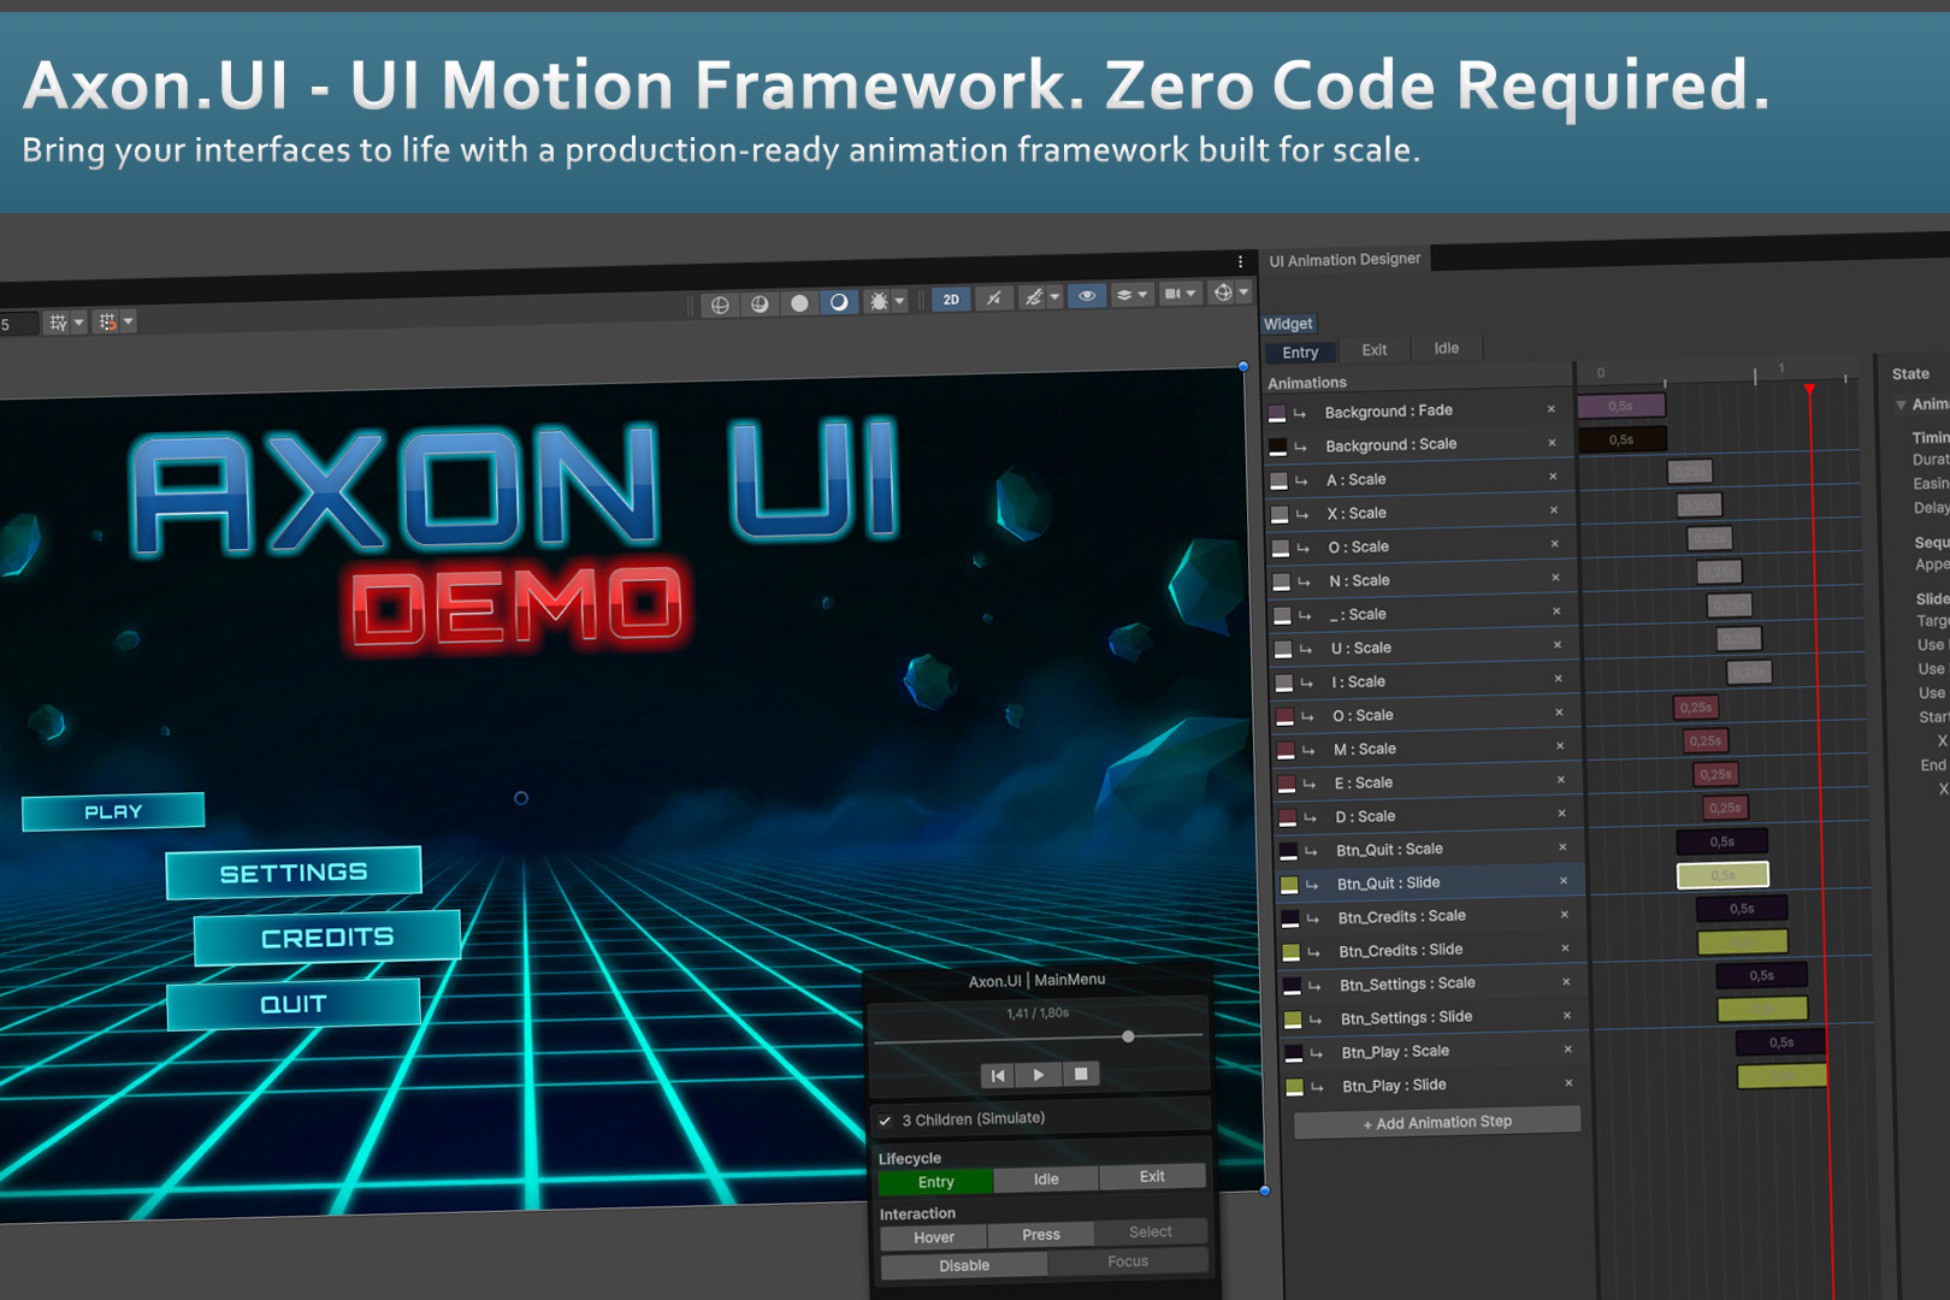This screenshot has height=1300, width=1950.
Task: Toggle scene audio mute button
Action: click(x=993, y=298)
